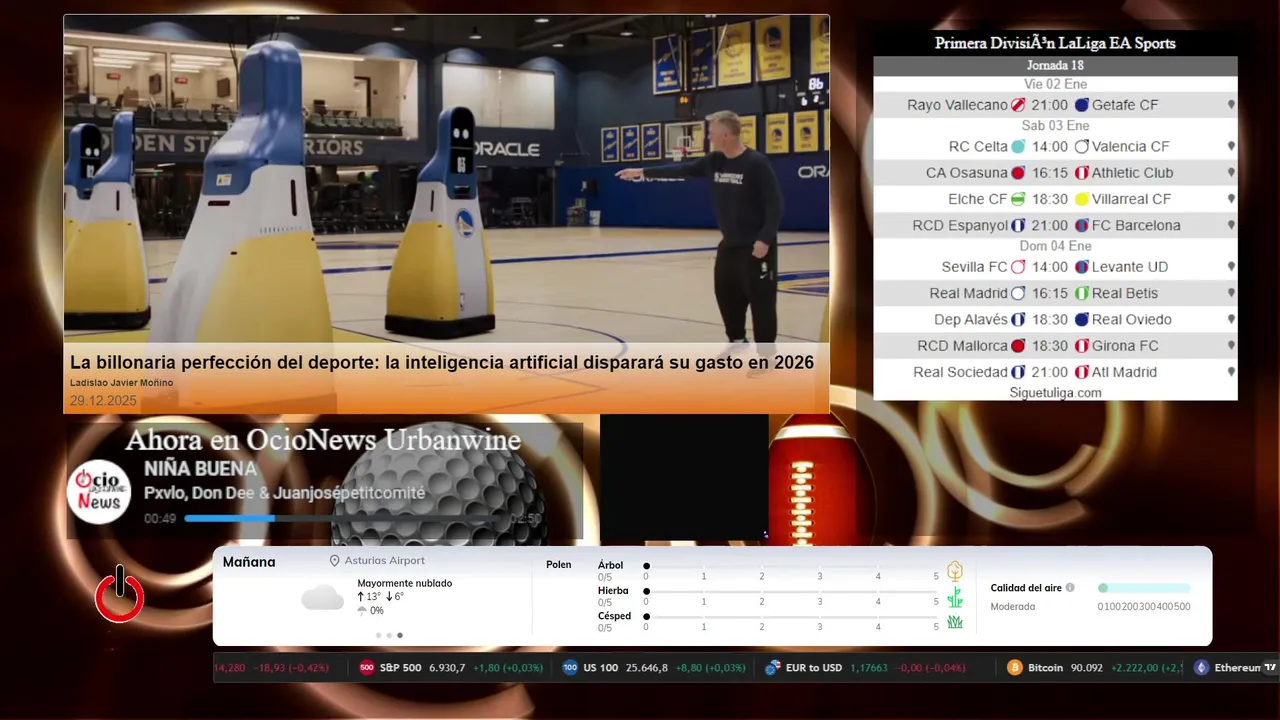Click the Asturias Airport location pin icon
This screenshot has width=1280, height=720.
coord(335,561)
